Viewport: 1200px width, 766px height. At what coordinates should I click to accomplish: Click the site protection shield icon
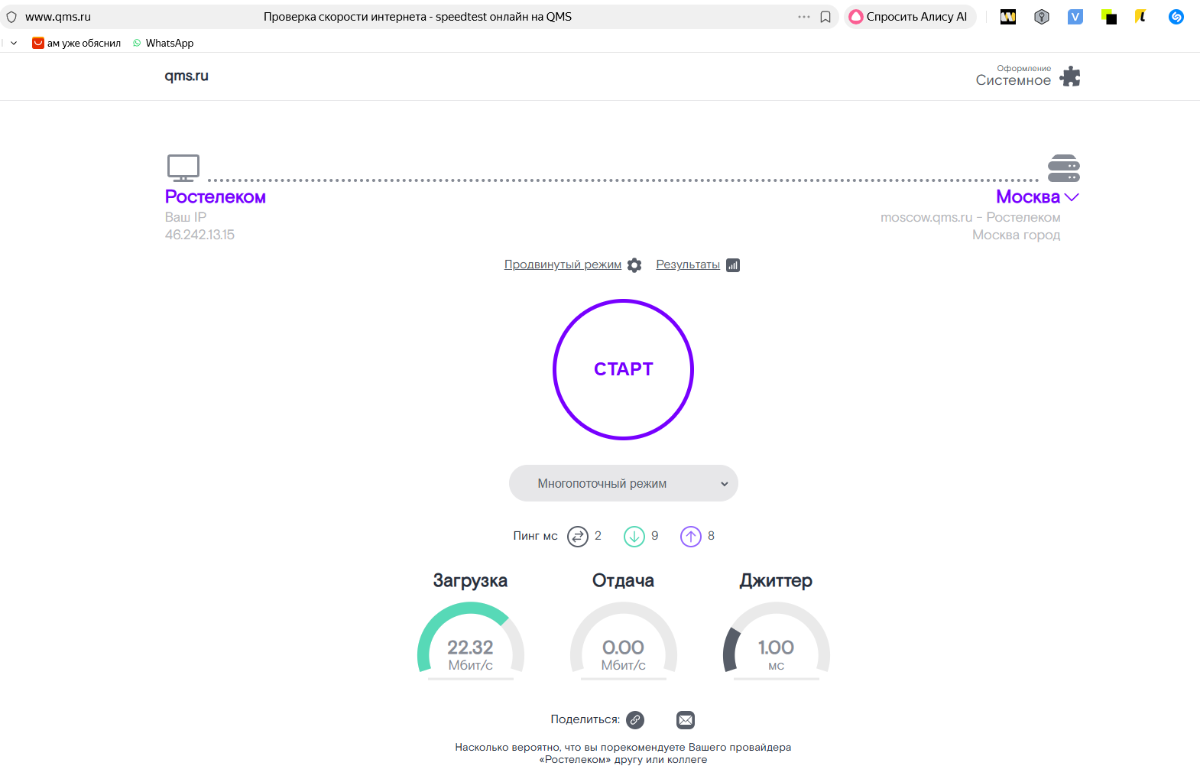(x=11, y=16)
